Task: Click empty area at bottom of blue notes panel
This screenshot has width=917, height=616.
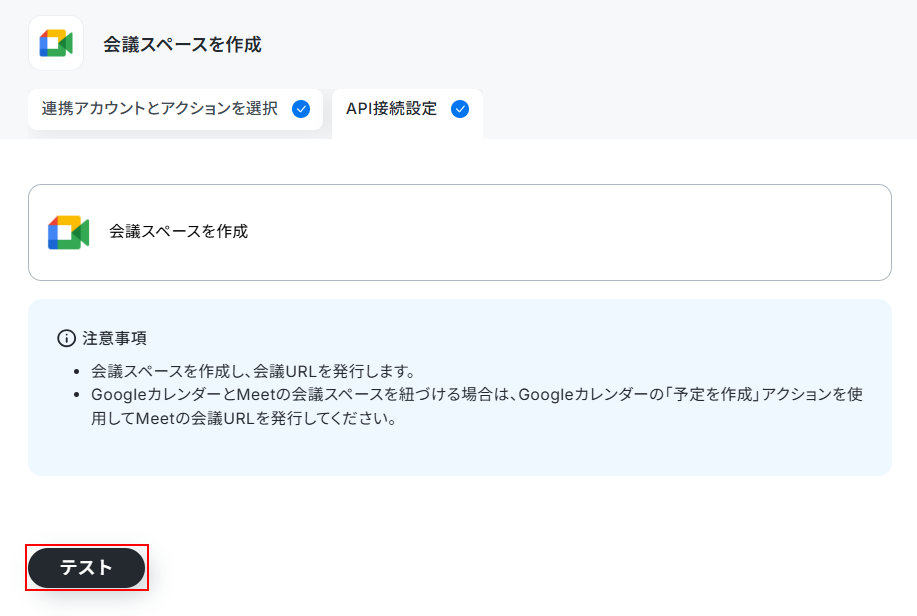Action: (460, 453)
